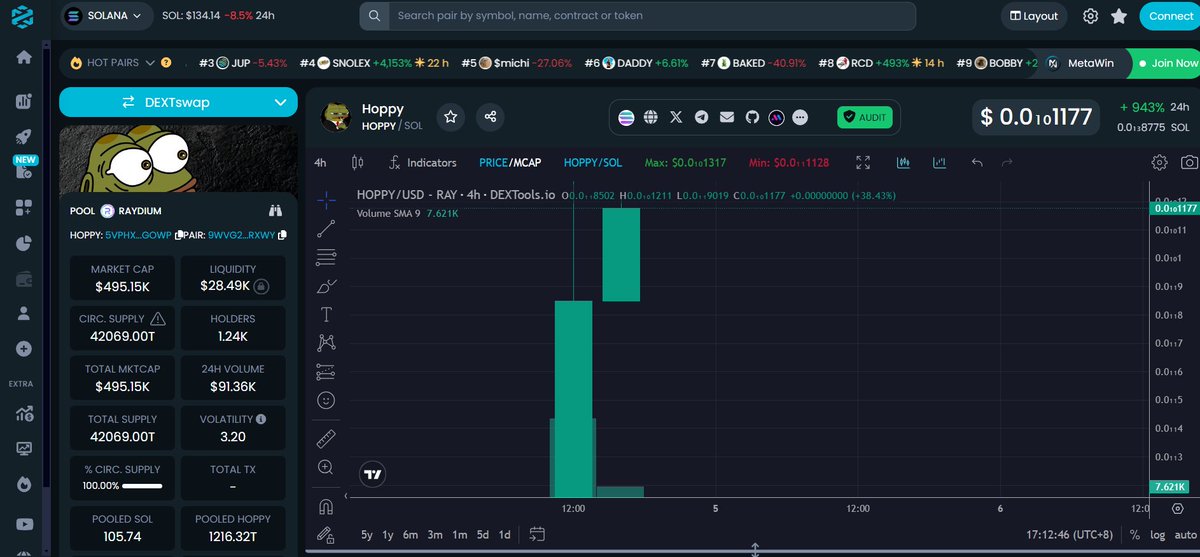Click the Join Now button
This screenshot has height=557, width=1200.
coord(1165,63)
